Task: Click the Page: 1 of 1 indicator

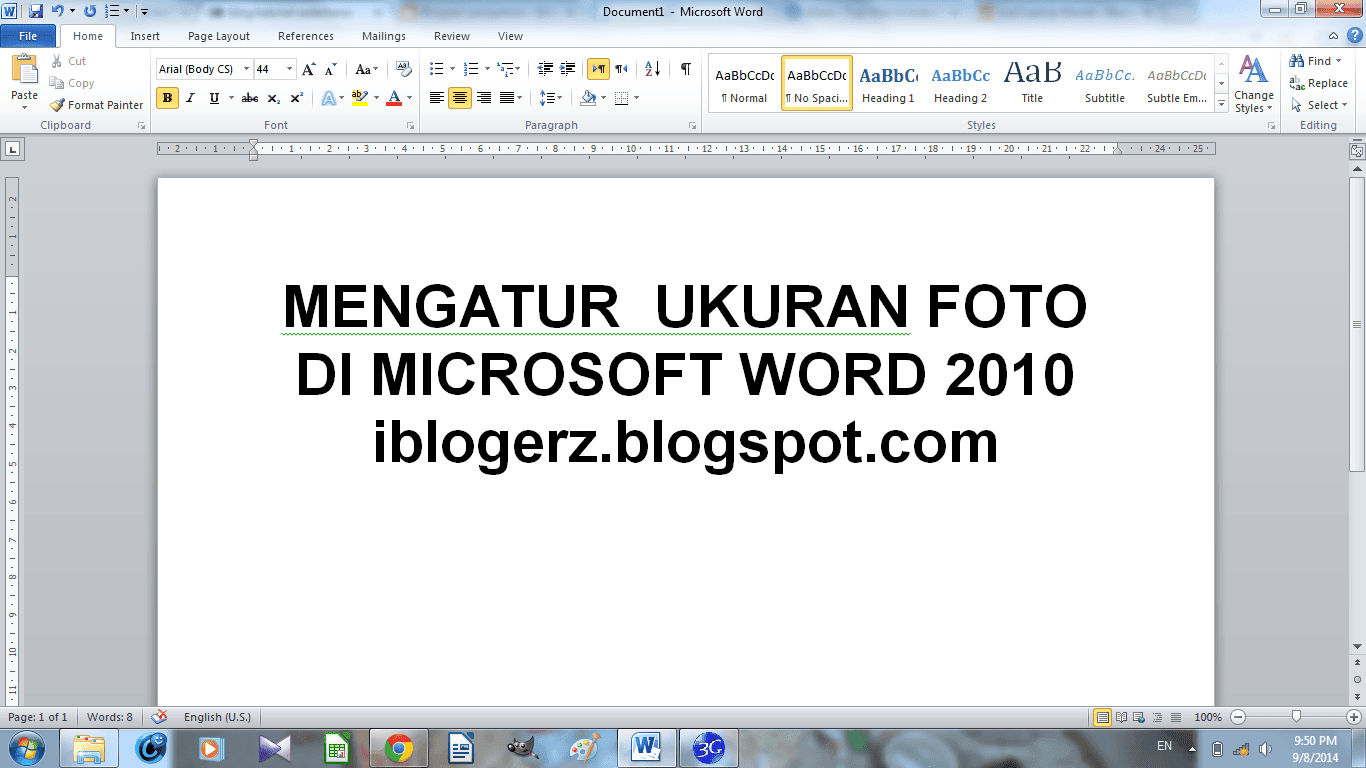Action: pos(38,717)
